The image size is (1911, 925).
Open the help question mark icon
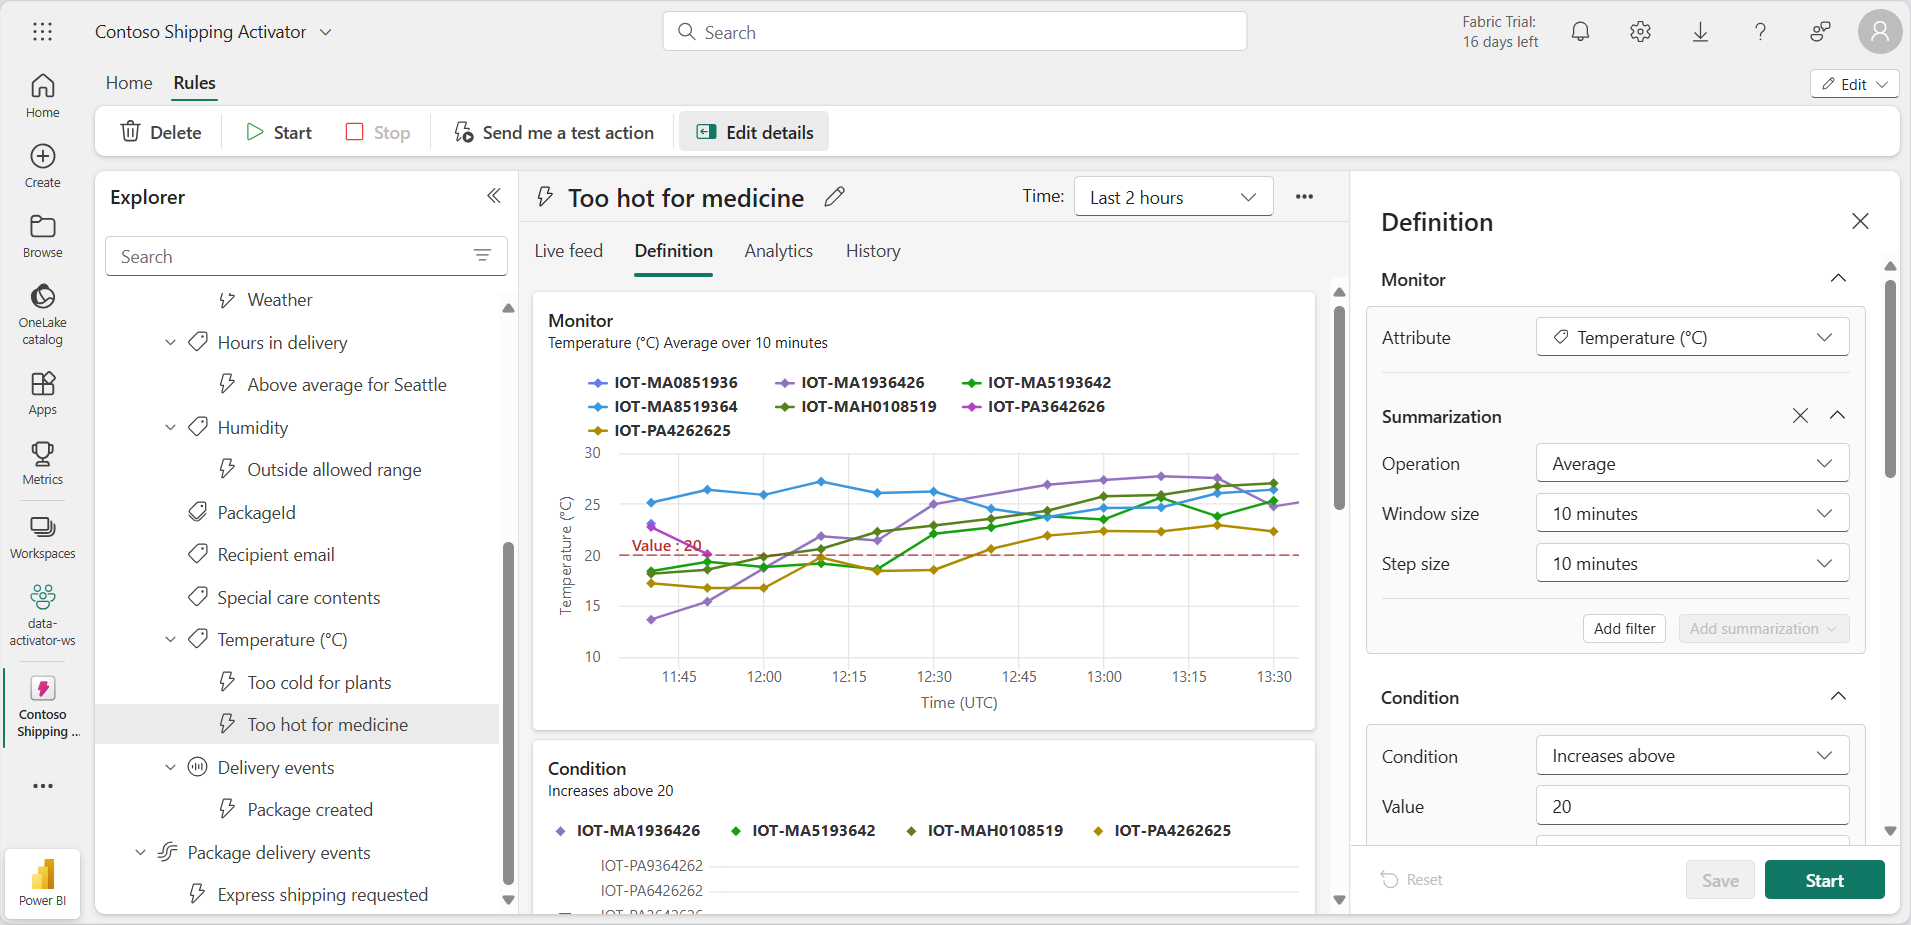tap(1760, 32)
